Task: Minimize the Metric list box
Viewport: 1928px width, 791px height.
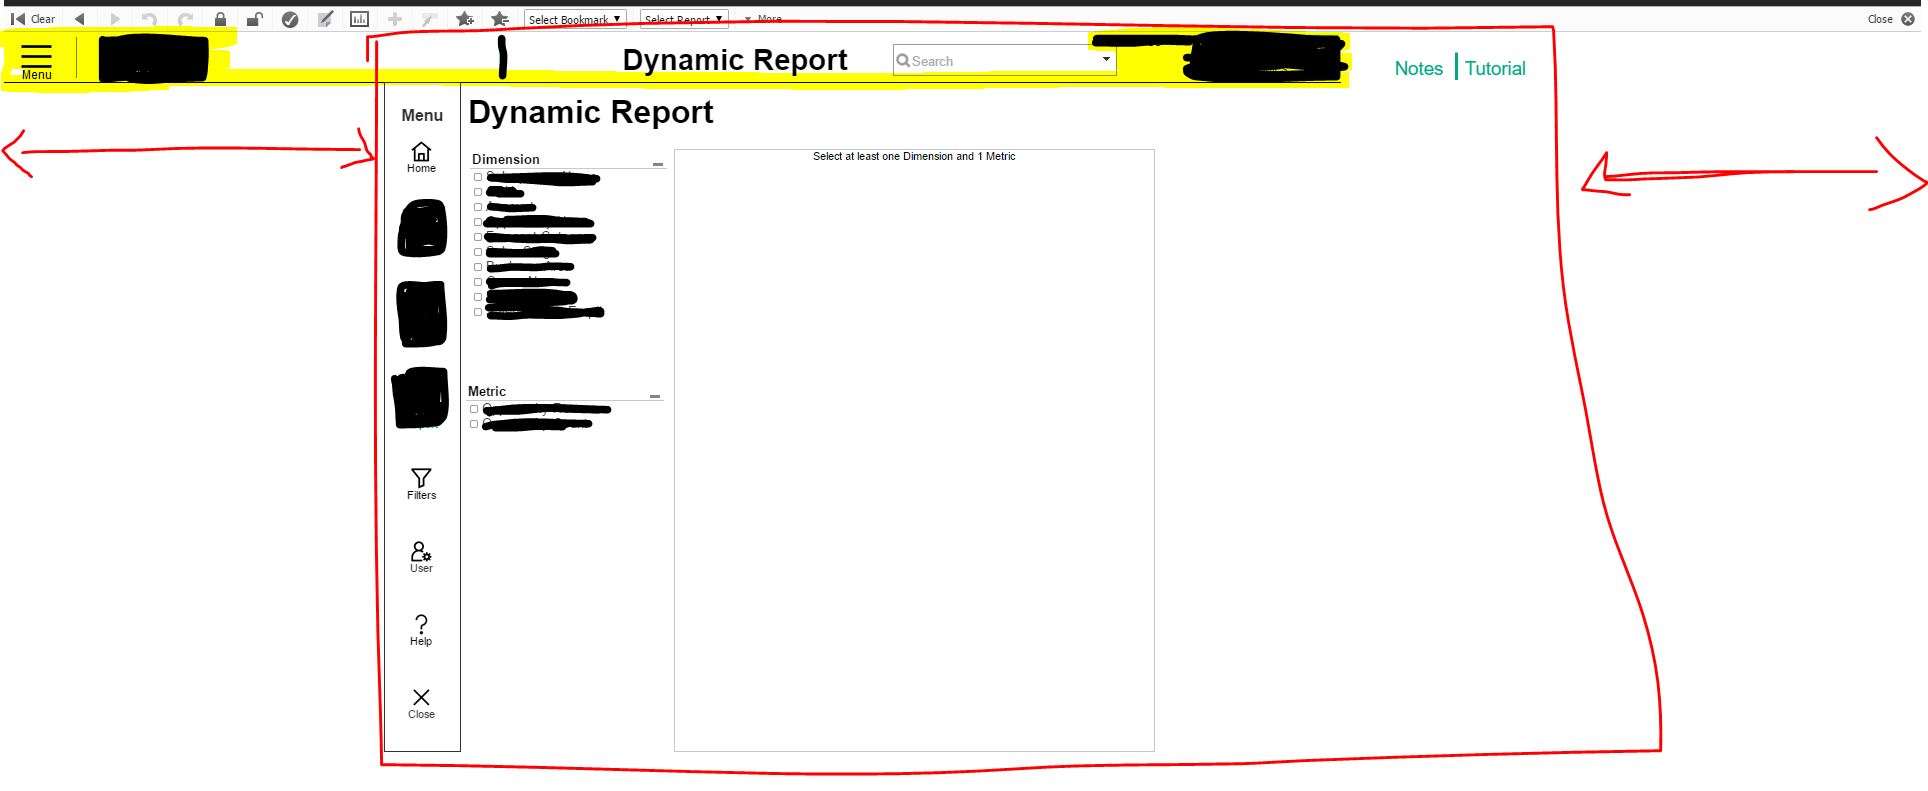Action: (655, 396)
